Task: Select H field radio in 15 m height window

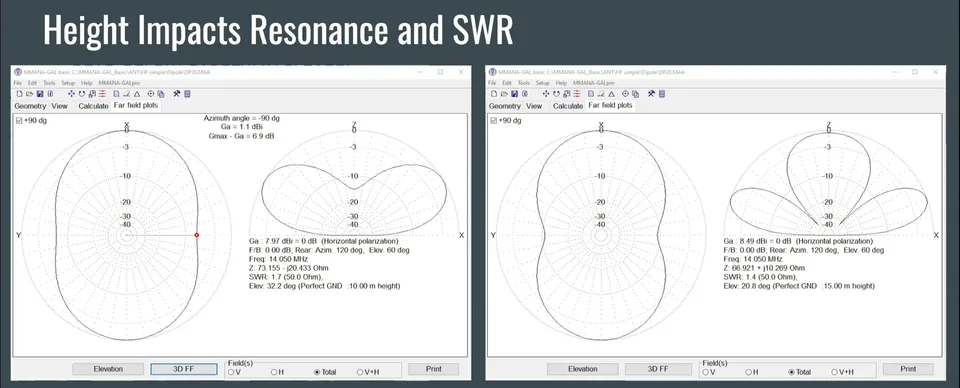Action: (748, 371)
